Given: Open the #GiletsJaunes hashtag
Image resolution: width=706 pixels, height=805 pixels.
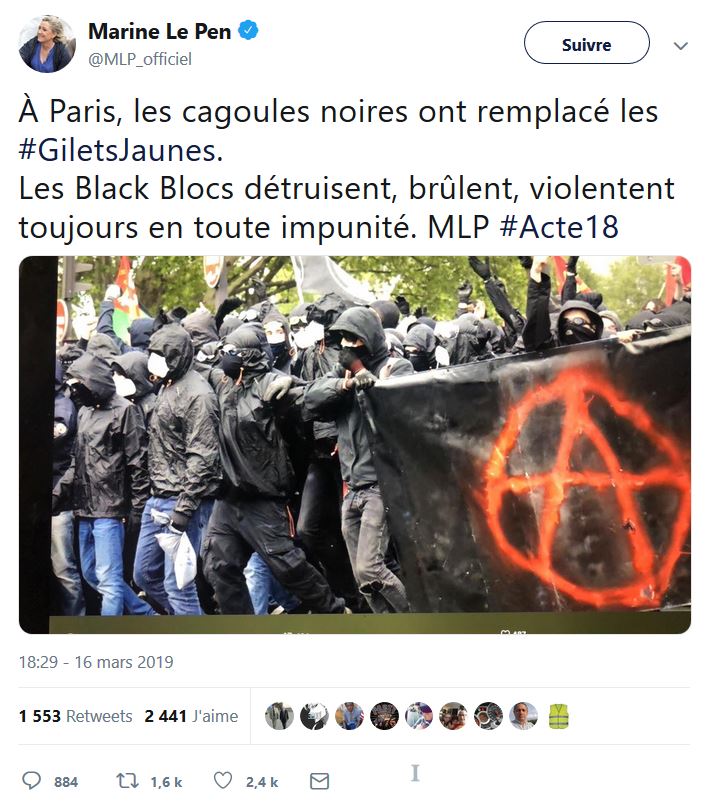Looking at the screenshot, I should pyautogui.click(x=121, y=150).
